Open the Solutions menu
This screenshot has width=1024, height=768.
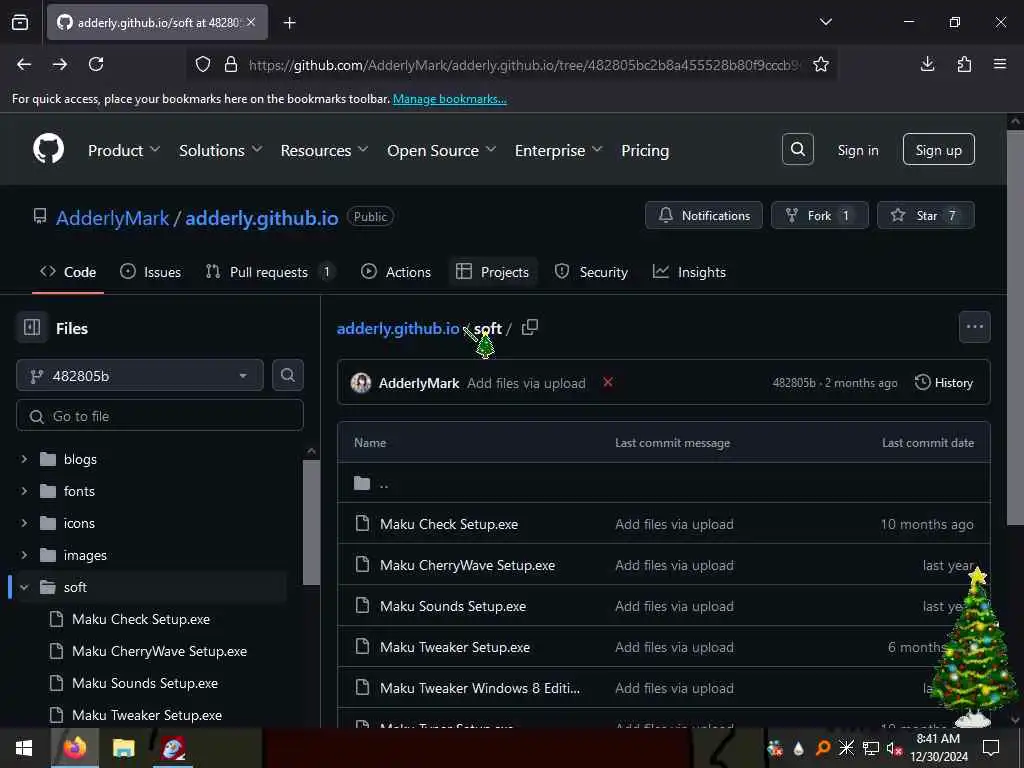(x=221, y=150)
